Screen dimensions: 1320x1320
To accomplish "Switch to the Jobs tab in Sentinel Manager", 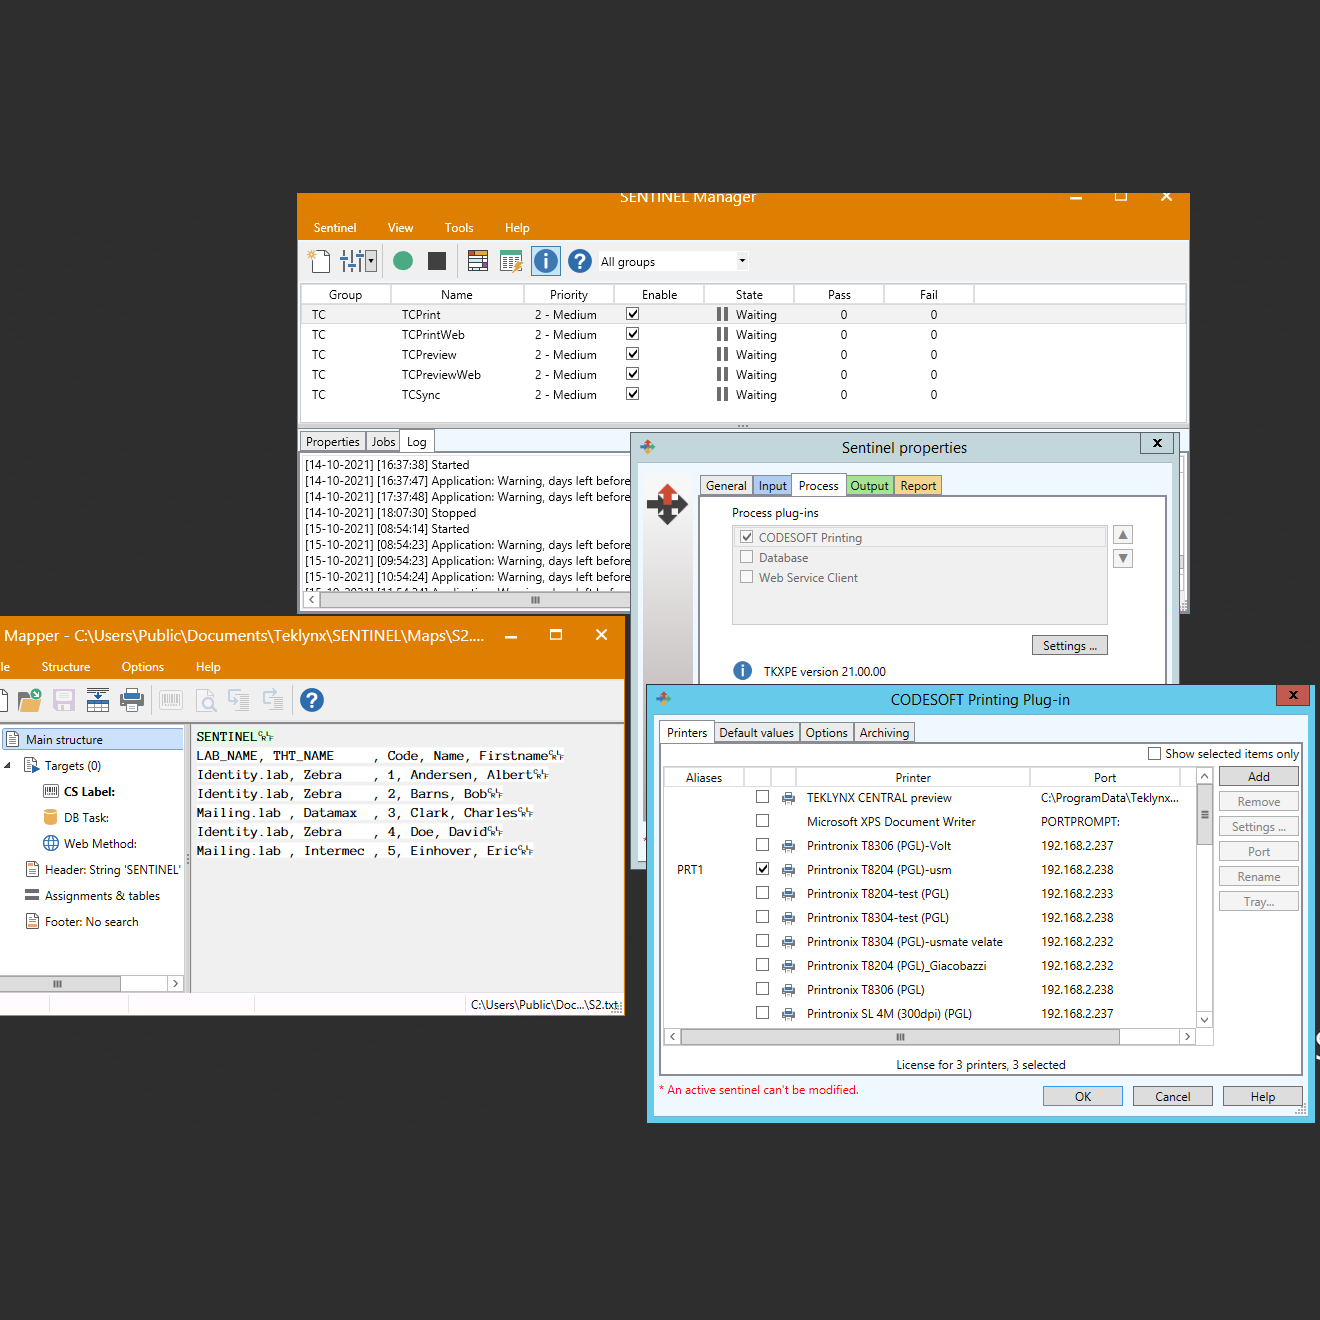I will click(x=384, y=442).
